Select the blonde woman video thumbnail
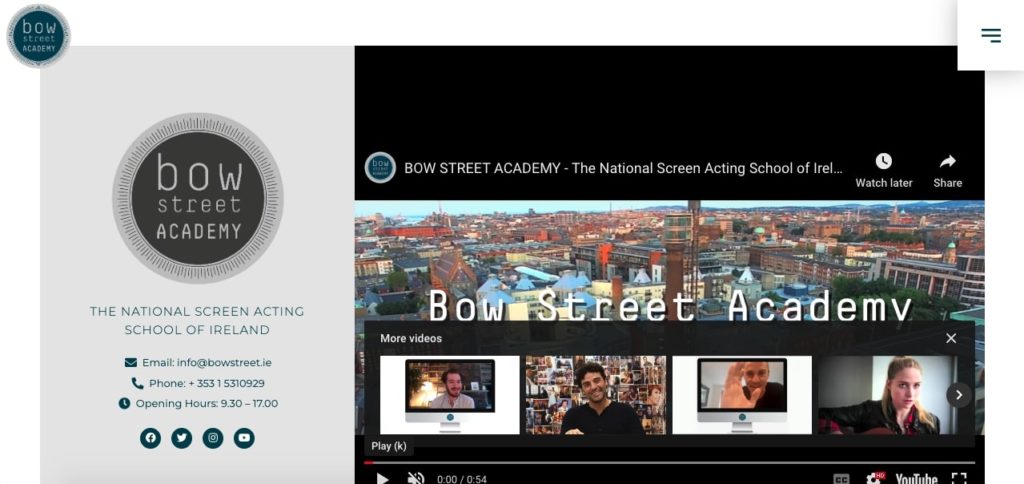 [880, 395]
